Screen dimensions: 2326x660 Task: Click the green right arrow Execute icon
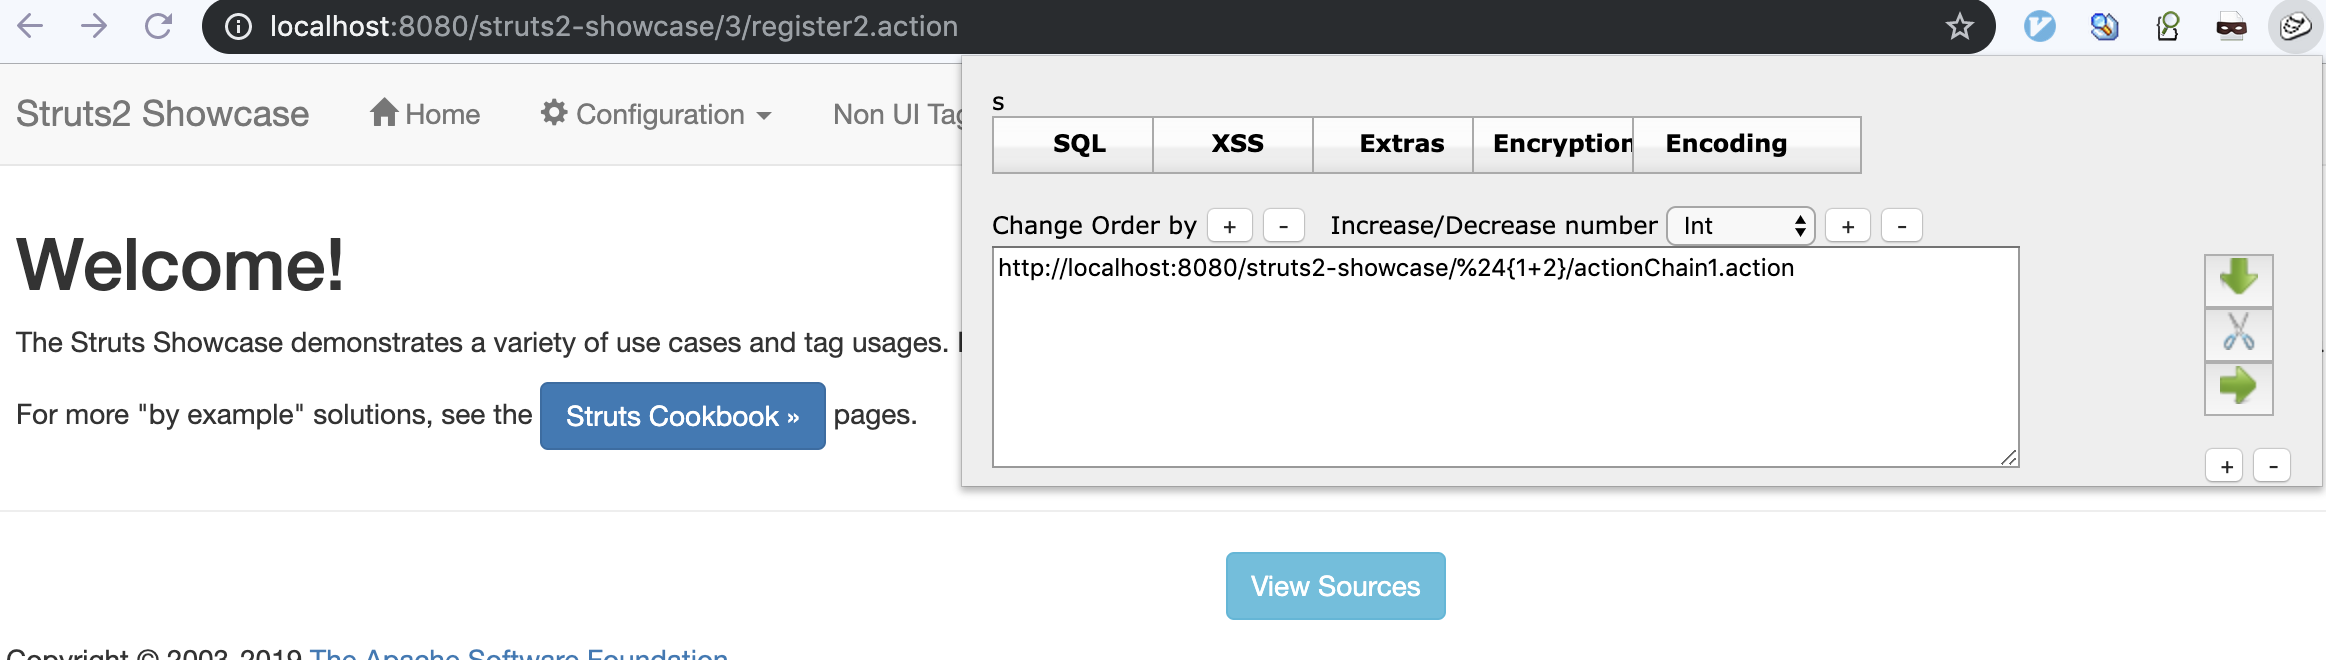point(2238,387)
